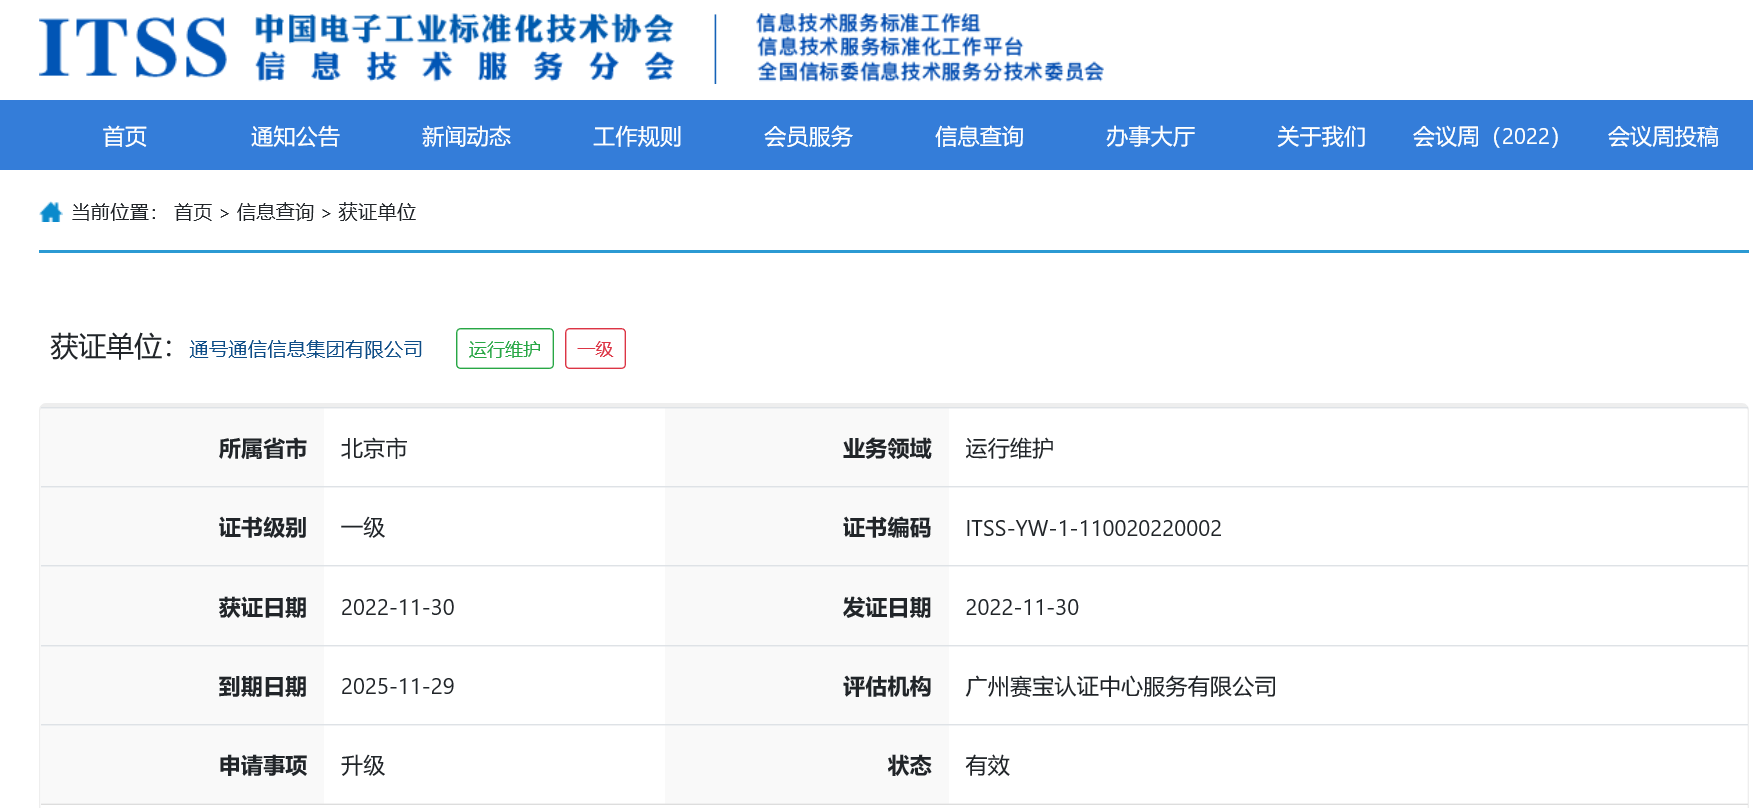Click the 发证日期 value 2022-11-30
The image size is (1753, 808).
(1022, 607)
